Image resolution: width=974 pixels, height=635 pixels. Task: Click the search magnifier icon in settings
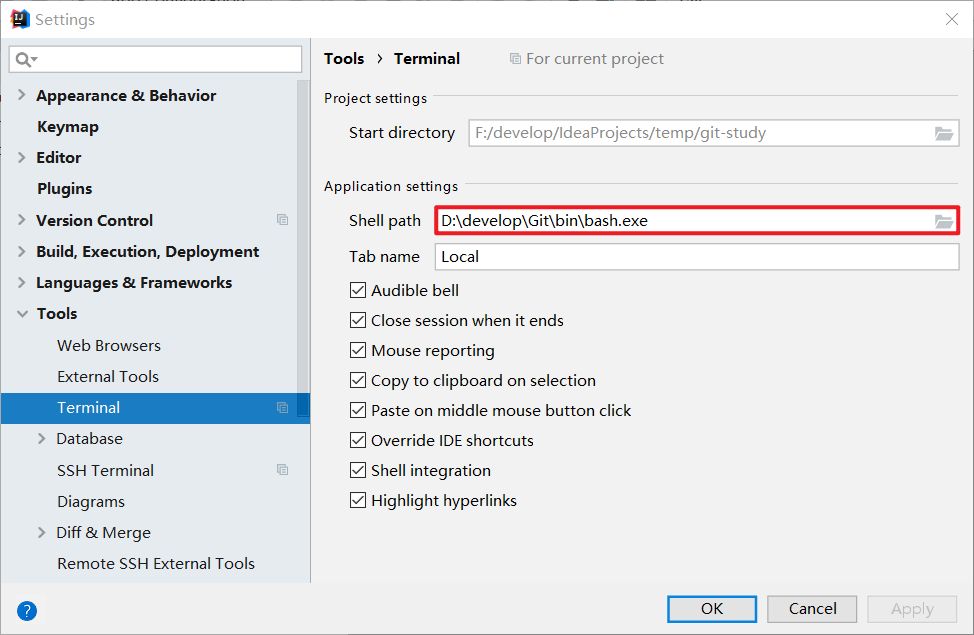coord(23,60)
